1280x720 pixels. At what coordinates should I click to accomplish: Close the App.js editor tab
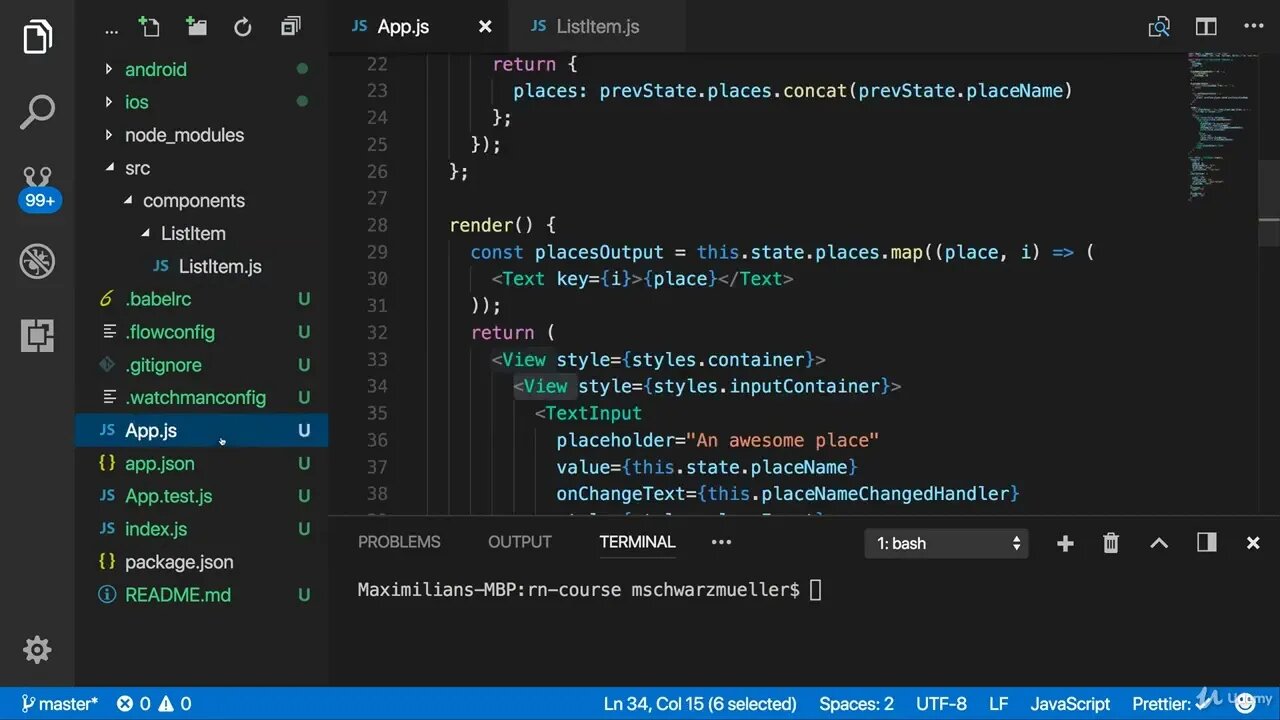(485, 27)
